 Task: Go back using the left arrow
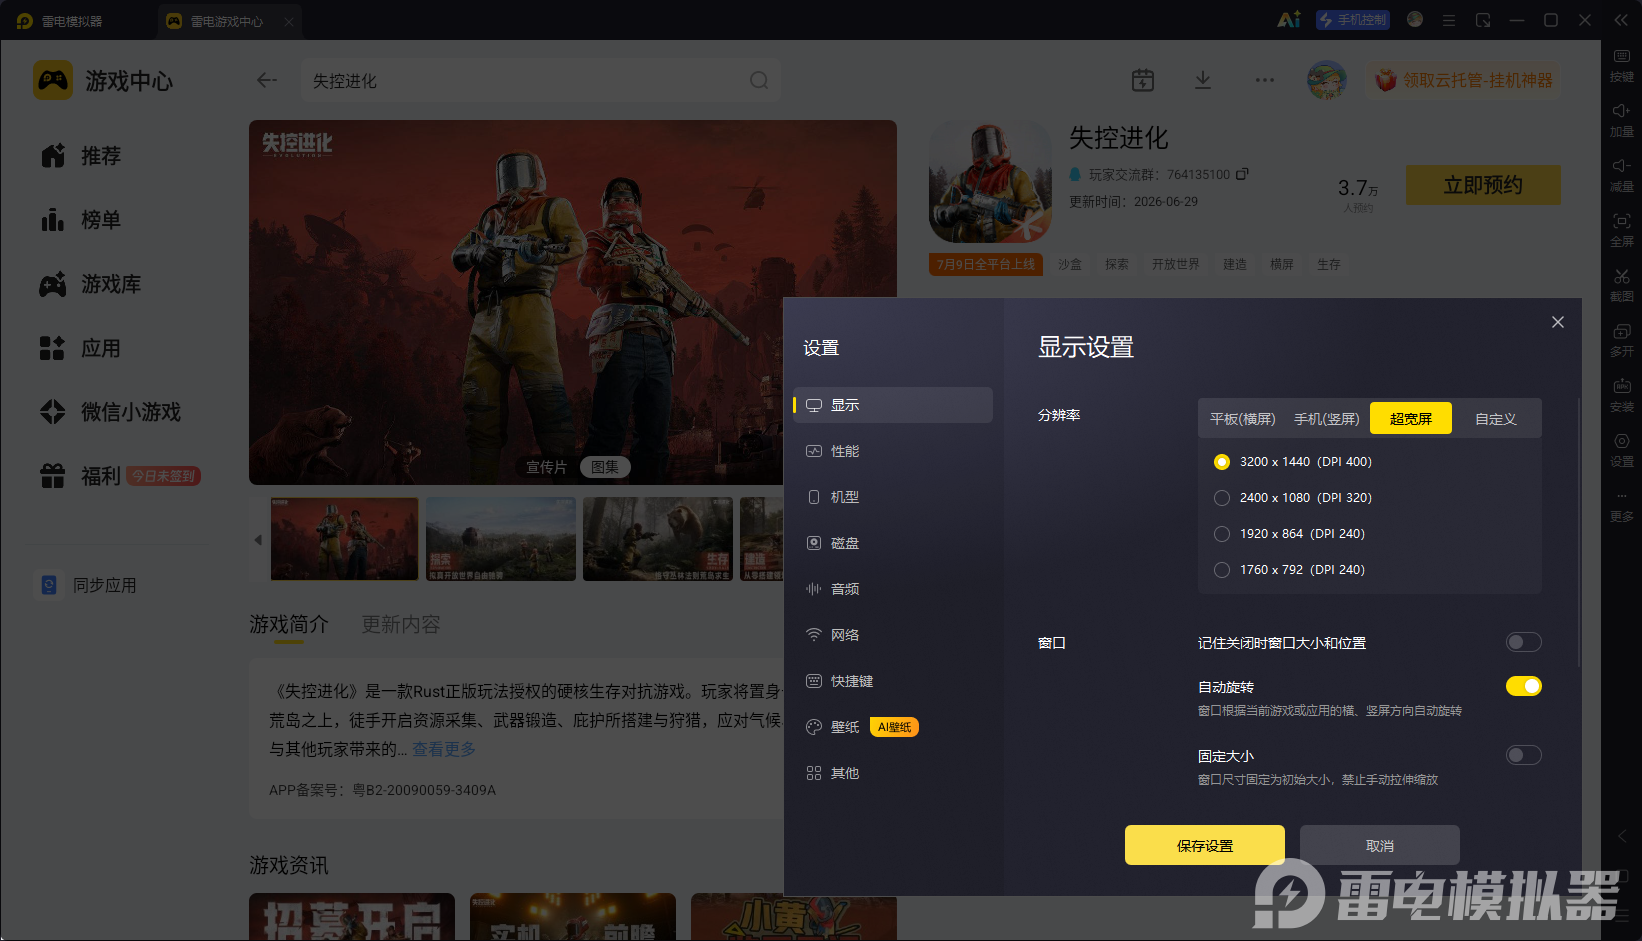pyautogui.click(x=266, y=80)
